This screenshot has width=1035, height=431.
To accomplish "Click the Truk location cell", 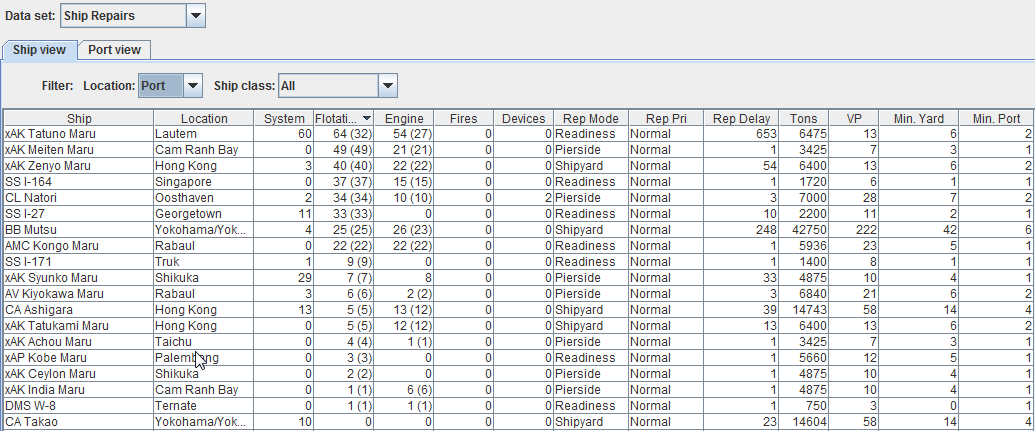I will [x=204, y=261].
